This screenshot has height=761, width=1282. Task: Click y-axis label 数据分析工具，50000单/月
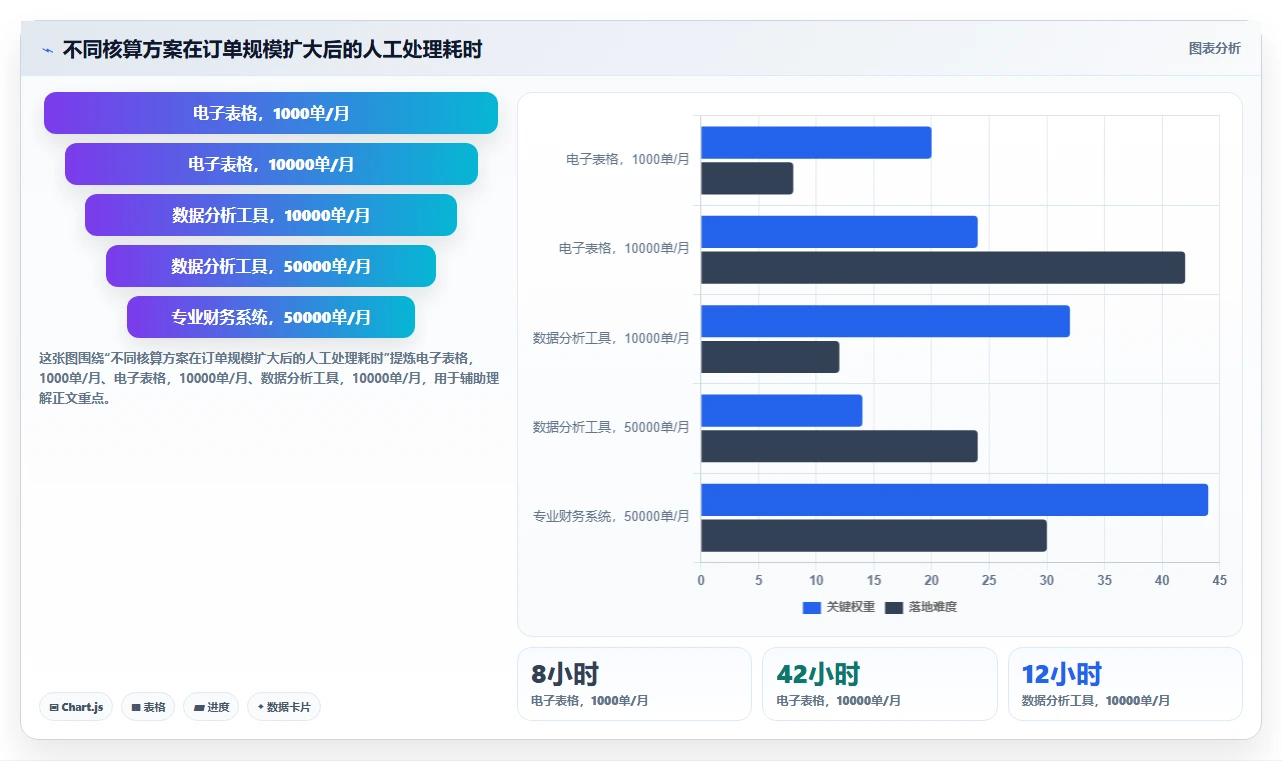coord(611,427)
